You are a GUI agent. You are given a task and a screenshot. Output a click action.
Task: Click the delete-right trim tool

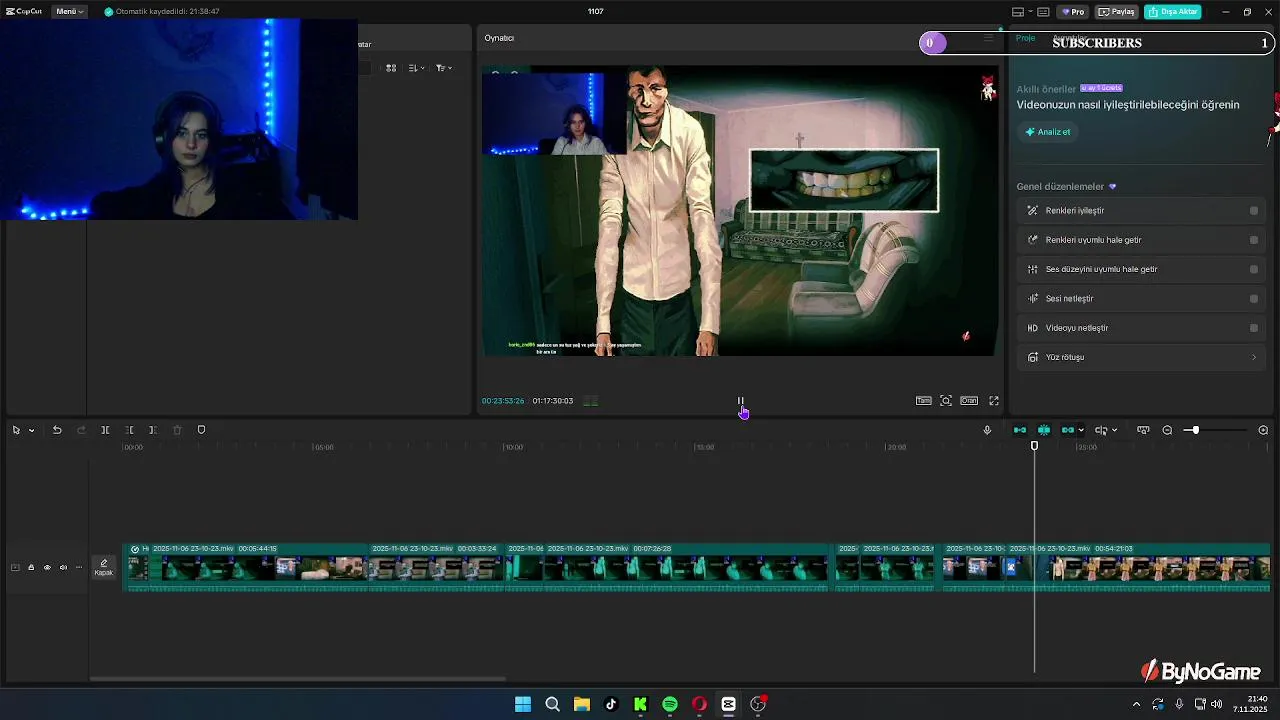[x=153, y=430]
